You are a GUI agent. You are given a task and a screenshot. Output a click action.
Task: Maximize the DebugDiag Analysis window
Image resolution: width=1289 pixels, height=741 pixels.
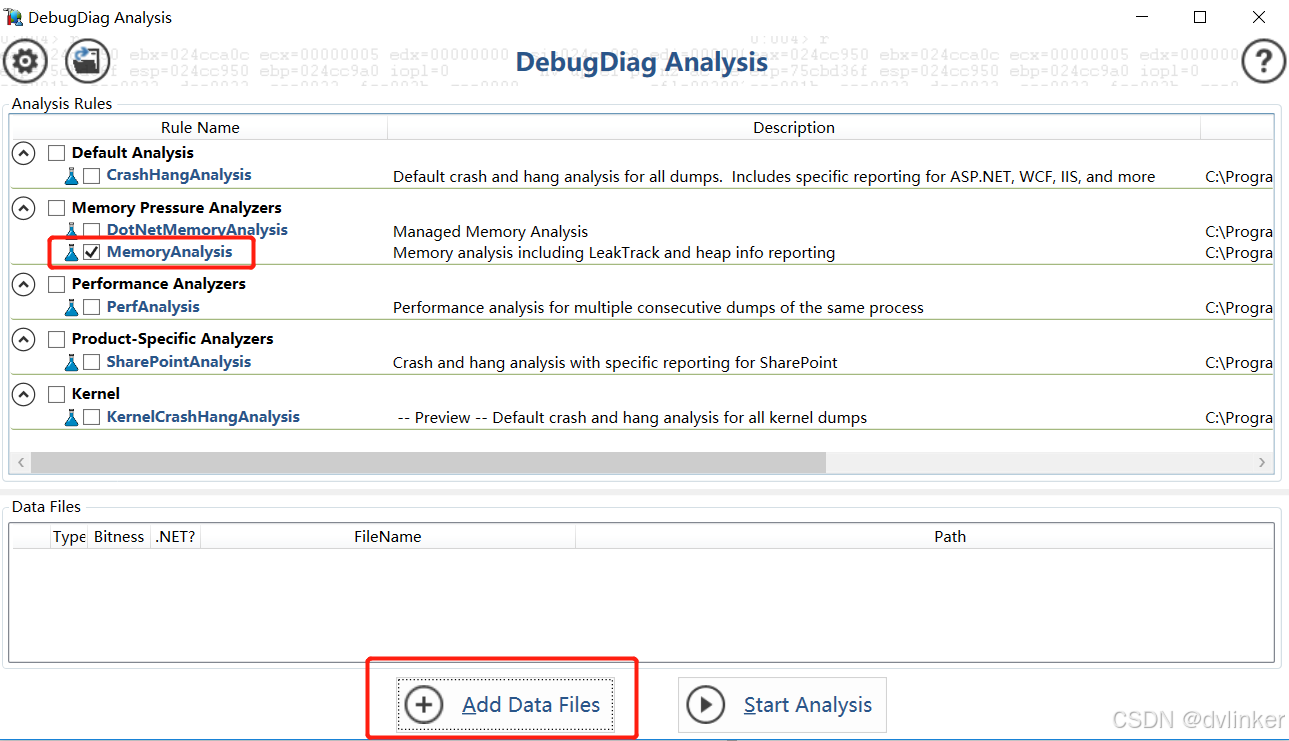click(x=1200, y=17)
